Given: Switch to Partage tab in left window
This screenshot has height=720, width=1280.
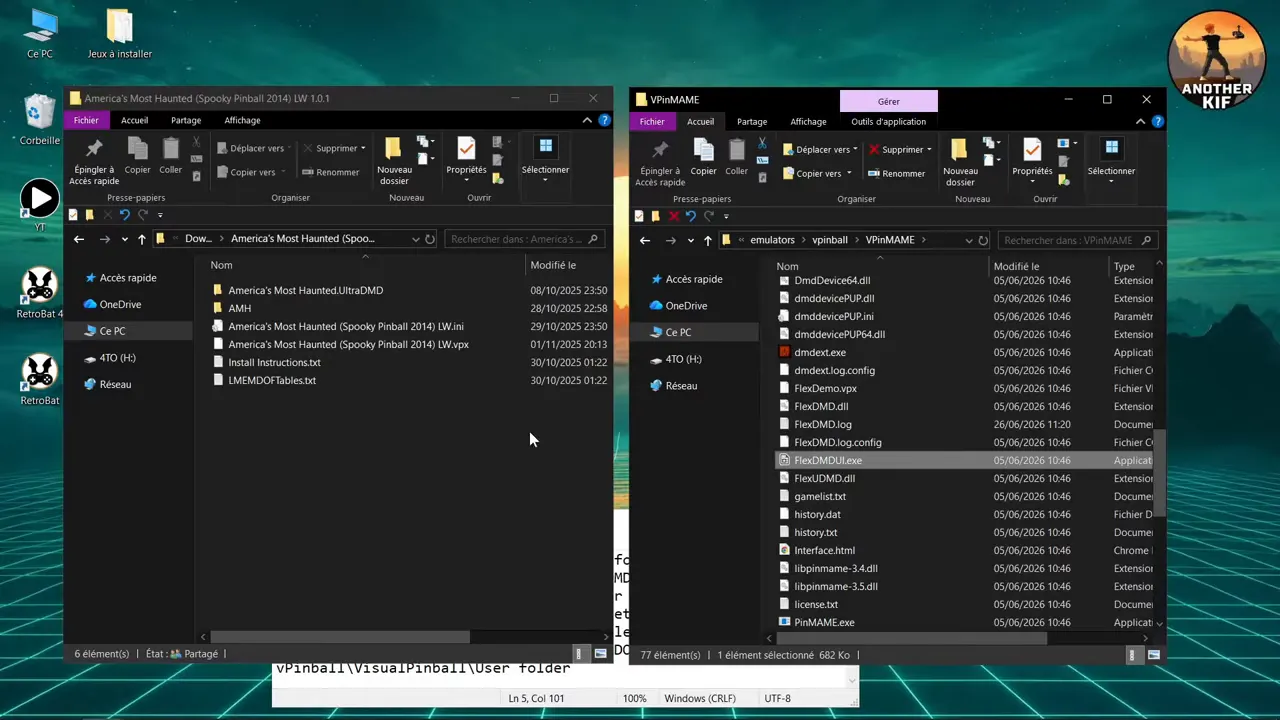Looking at the screenshot, I should click(186, 120).
